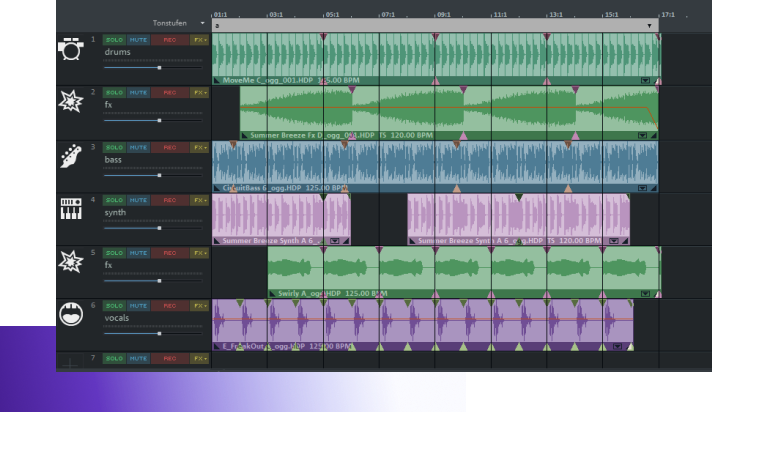Open FX dropdown on fx track 5
Screen dimensions: 774x475
(199, 253)
